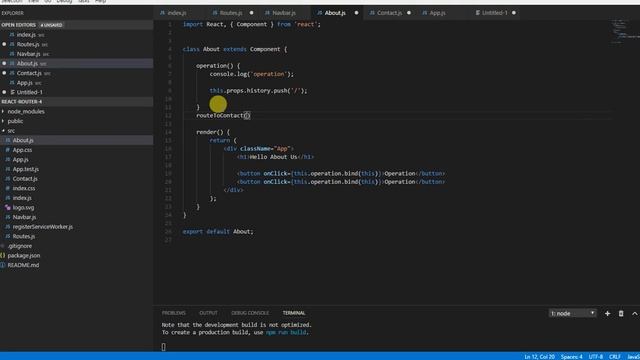Select About.js in the src folder
This screenshot has width=640, height=360.
(77, 140)
